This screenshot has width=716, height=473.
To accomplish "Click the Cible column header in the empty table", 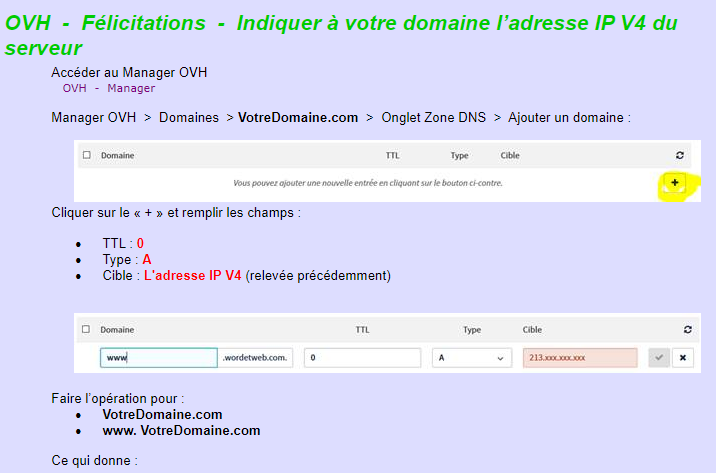I will click(509, 156).
